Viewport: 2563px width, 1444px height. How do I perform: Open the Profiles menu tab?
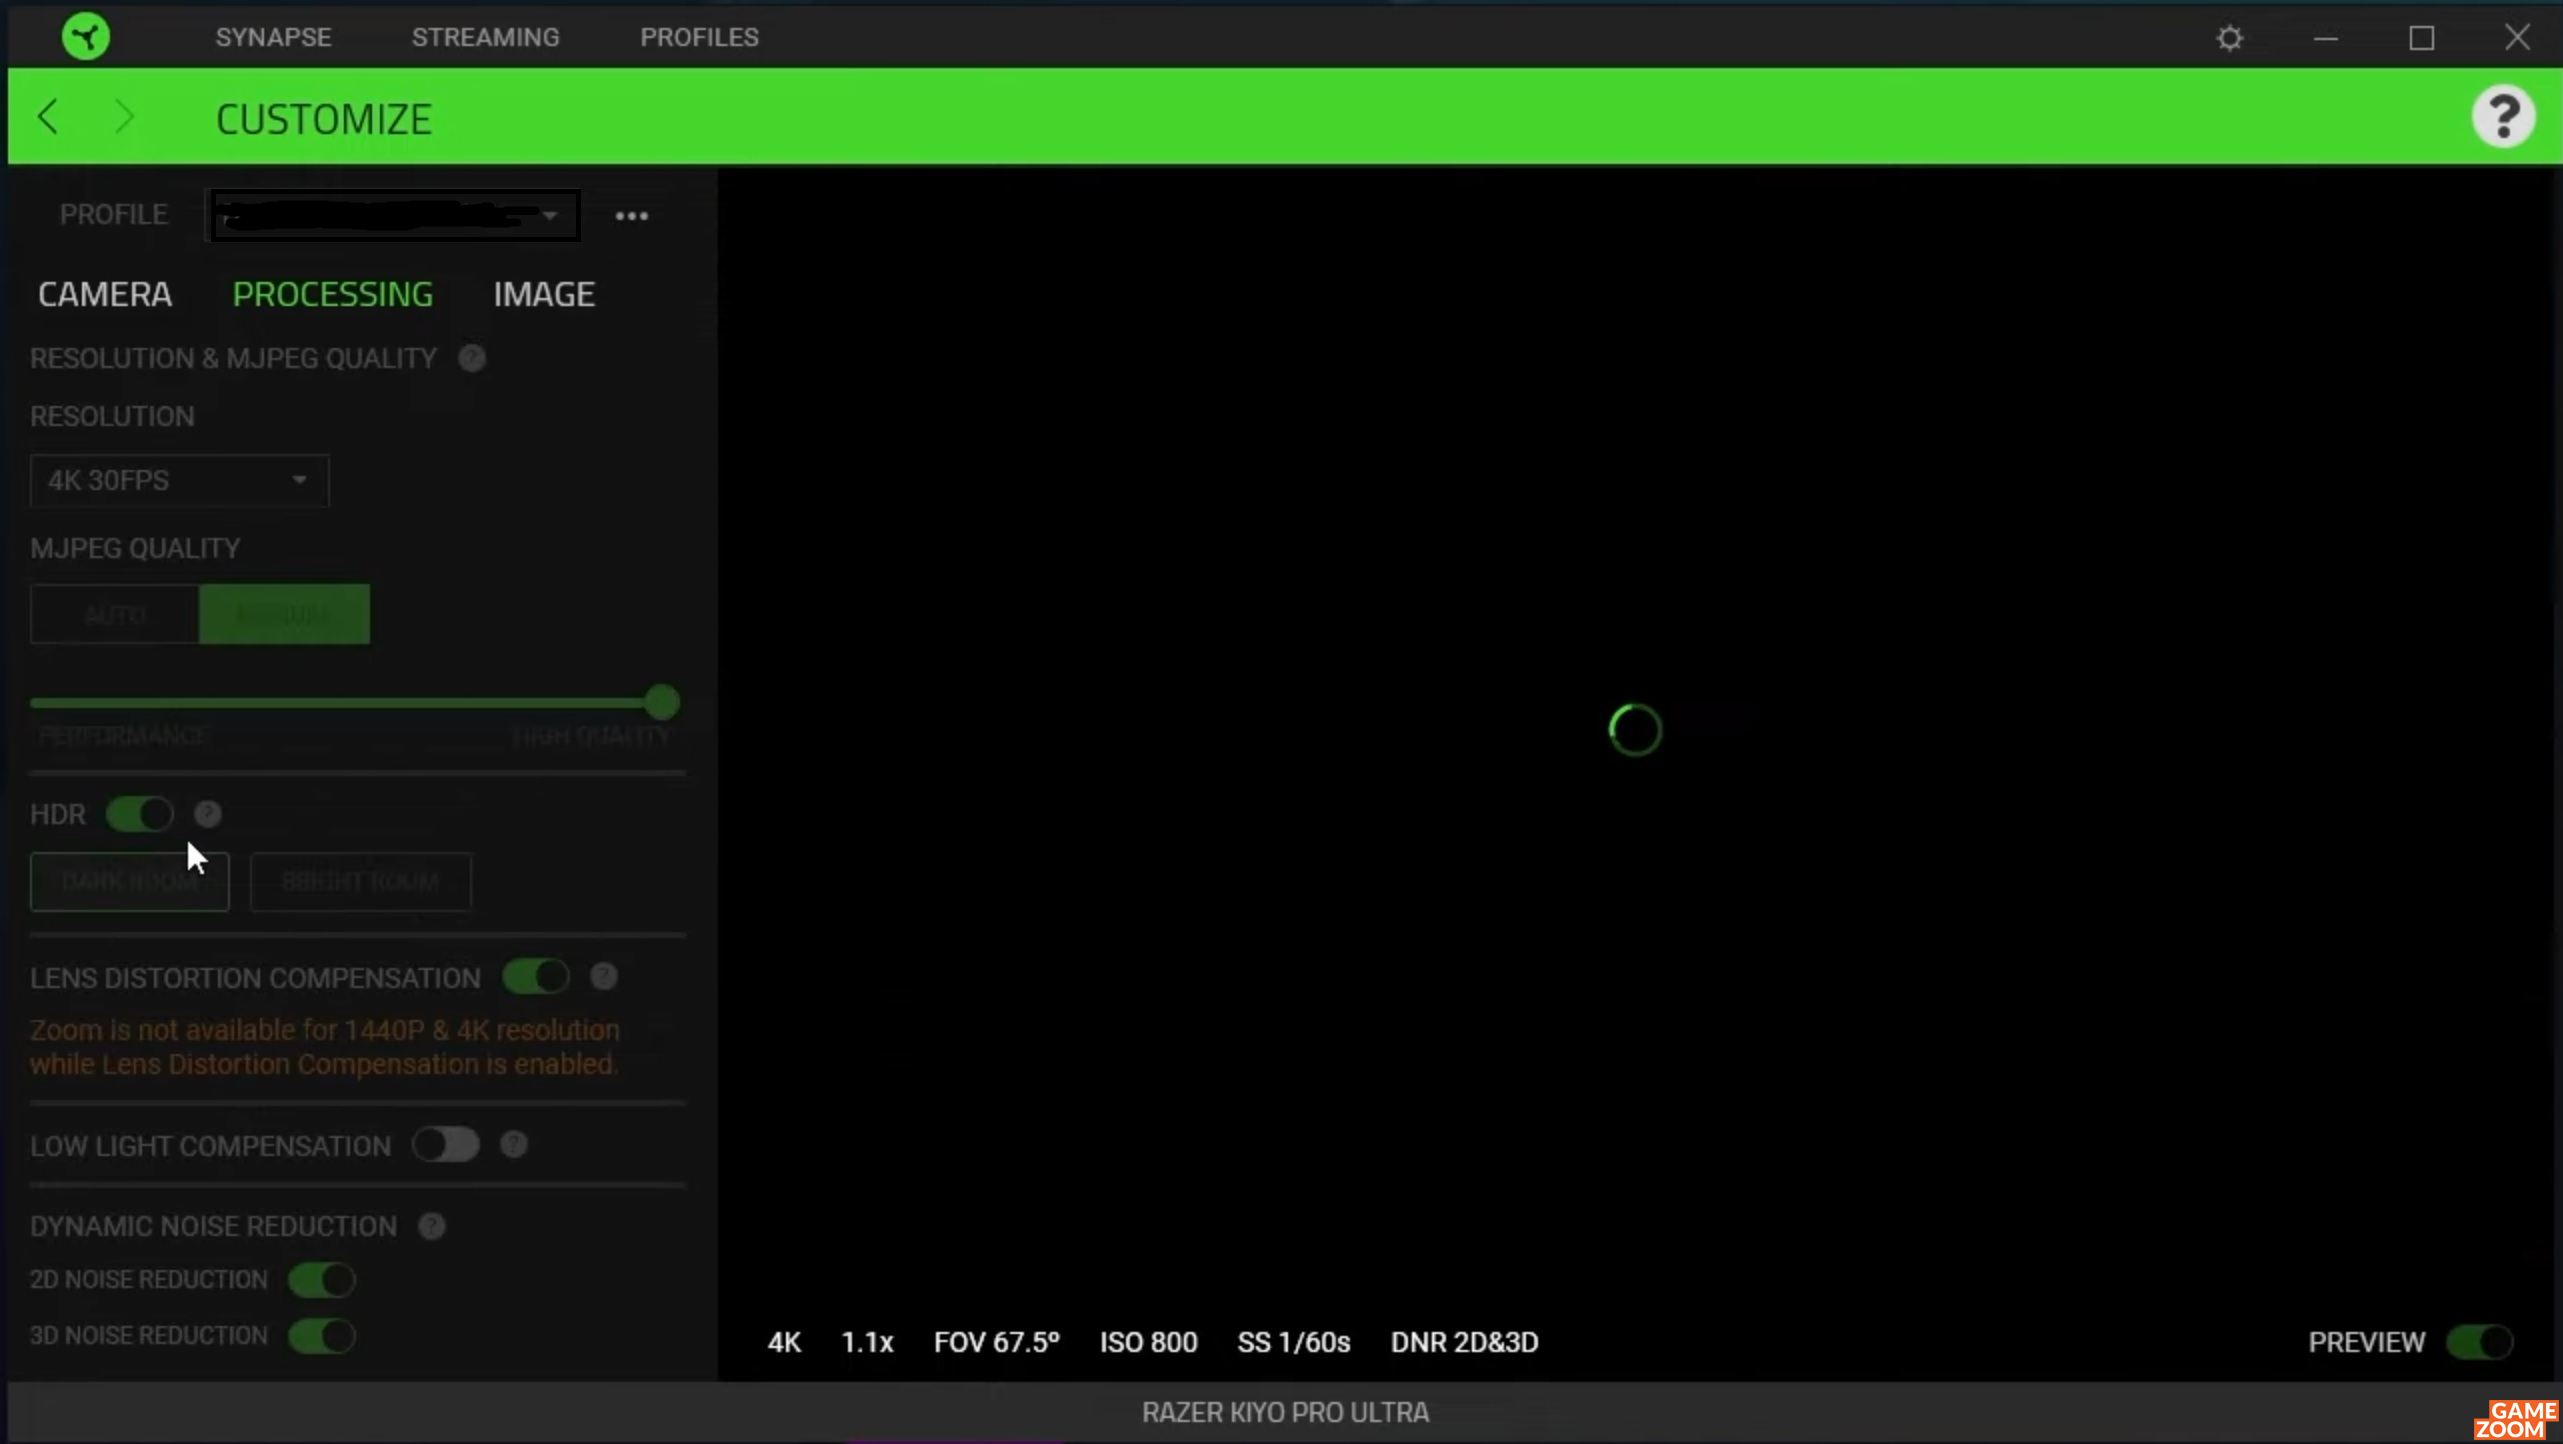(x=699, y=37)
